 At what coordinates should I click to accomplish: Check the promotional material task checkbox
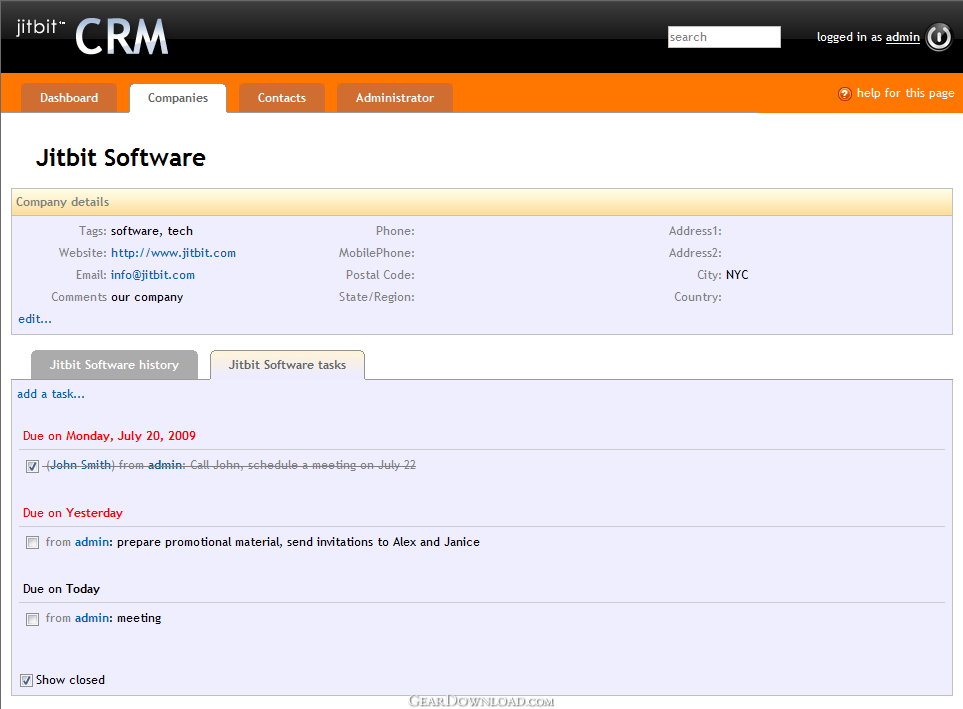(x=33, y=543)
